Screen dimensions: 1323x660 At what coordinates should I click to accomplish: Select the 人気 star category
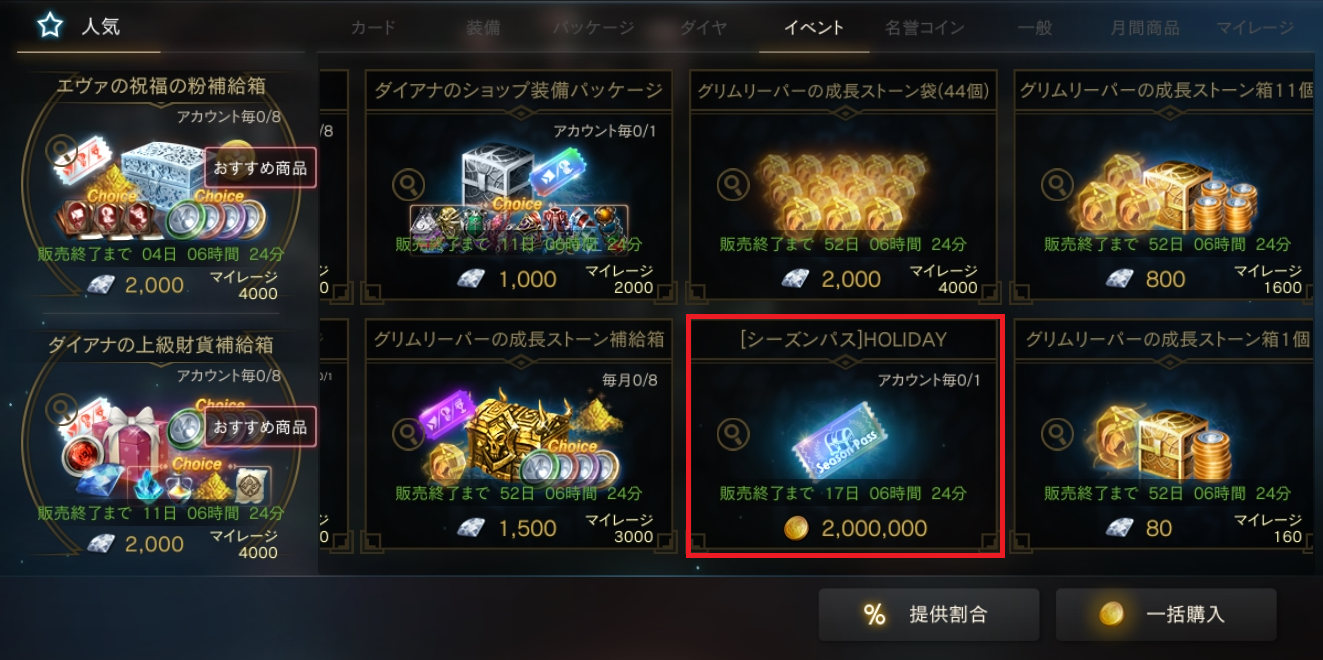pyautogui.click(x=85, y=26)
